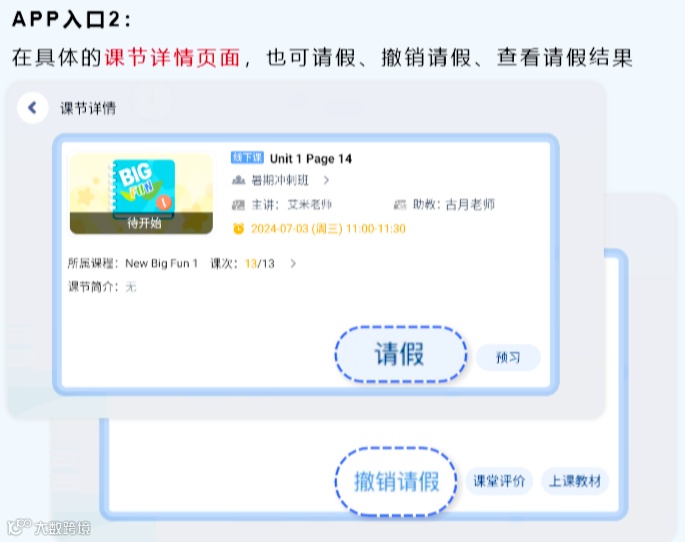Click the Unit 1 Page 14 lesson title
Image resolution: width=685 pixels, height=542 pixels.
point(311,159)
